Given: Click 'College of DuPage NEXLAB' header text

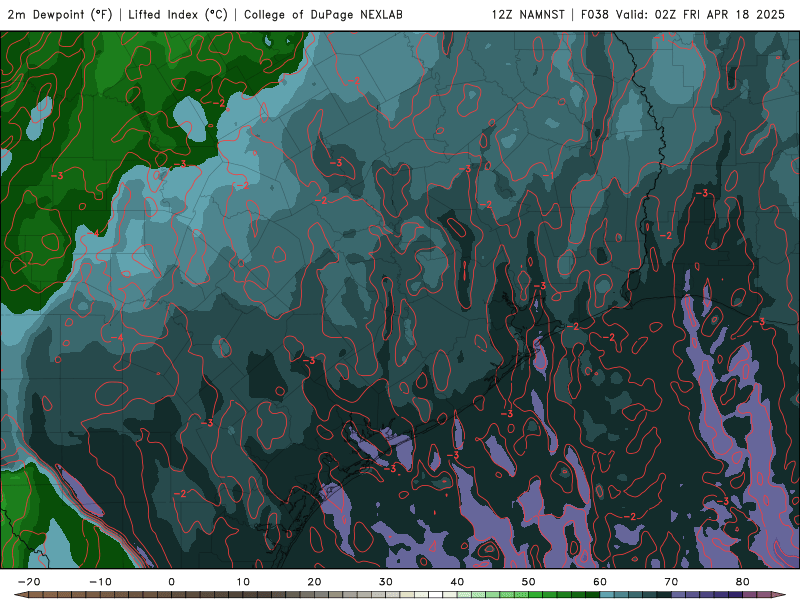Looking at the screenshot, I should (x=323, y=15).
